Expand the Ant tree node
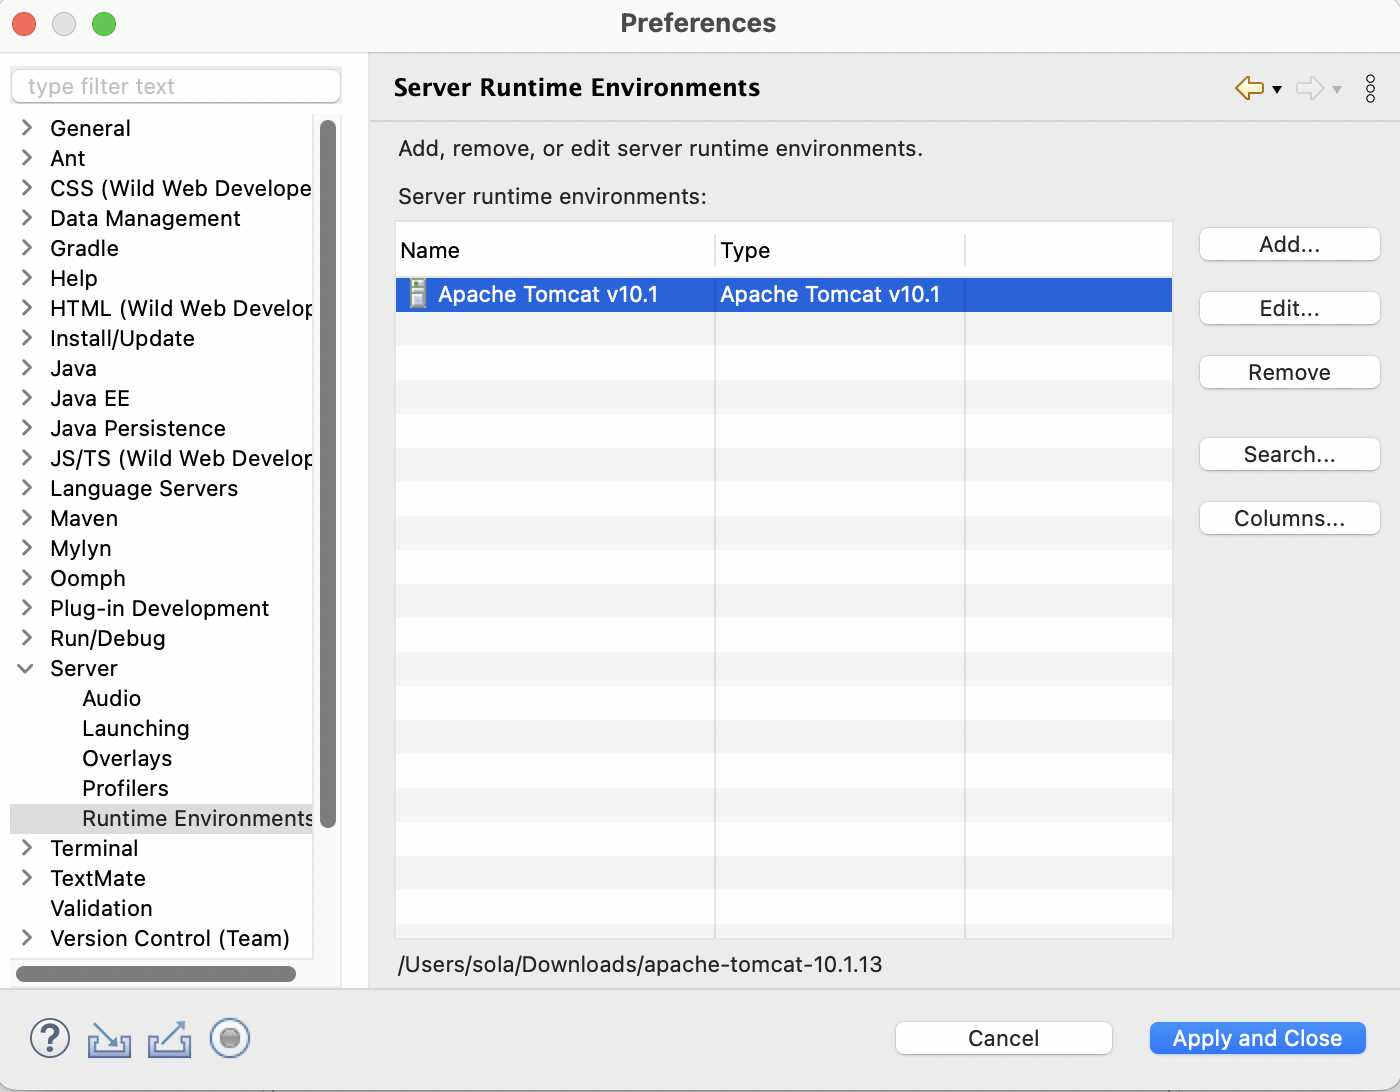 pyautogui.click(x=27, y=158)
